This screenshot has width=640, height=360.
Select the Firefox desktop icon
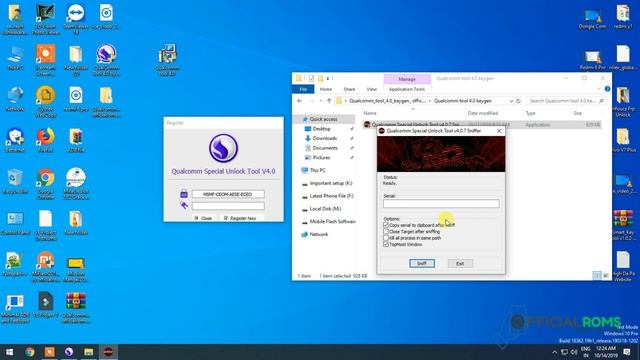click(45, 140)
